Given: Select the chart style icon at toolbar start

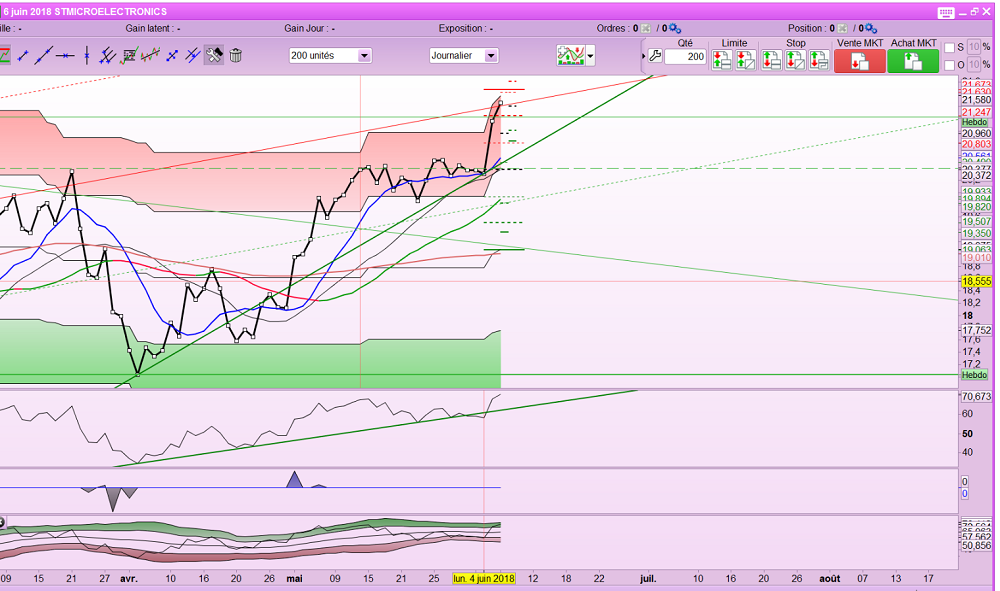Looking at the screenshot, I should [x=4, y=55].
